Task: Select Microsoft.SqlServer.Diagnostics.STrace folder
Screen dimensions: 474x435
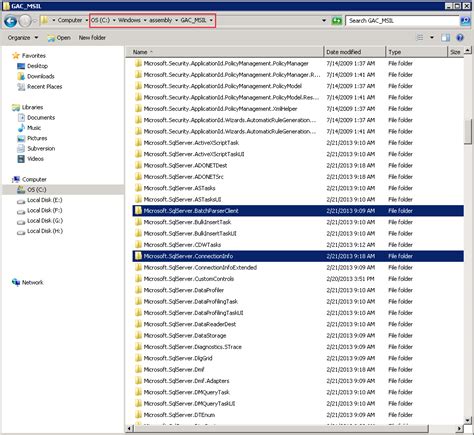Action: point(298,347)
